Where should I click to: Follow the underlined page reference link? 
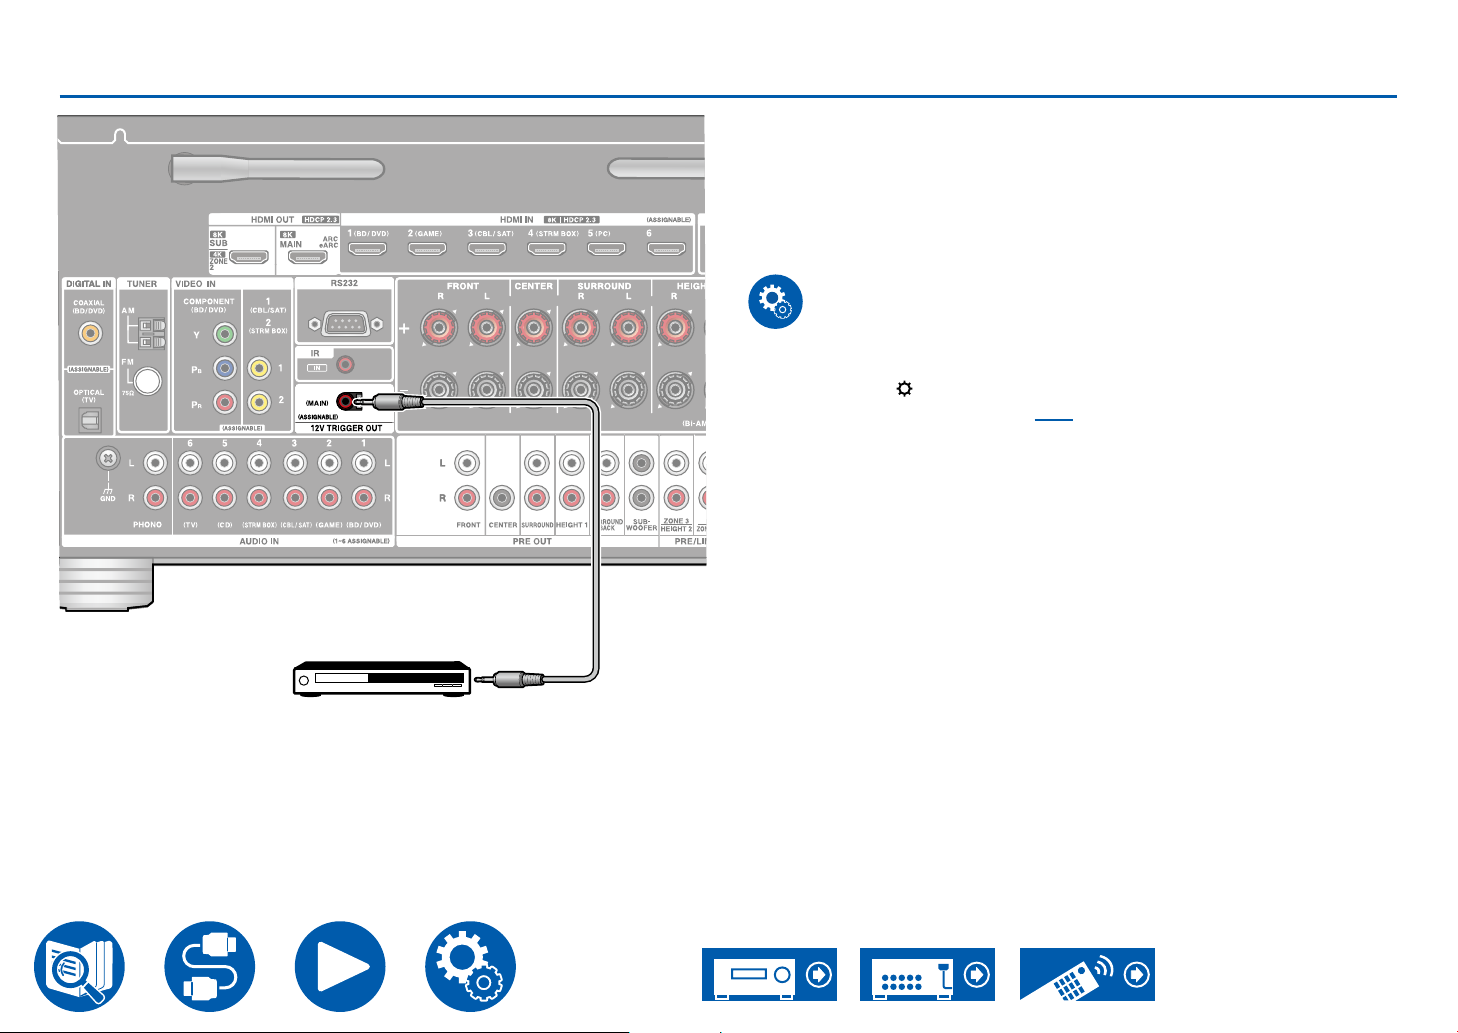pyautogui.click(x=1053, y=414)
